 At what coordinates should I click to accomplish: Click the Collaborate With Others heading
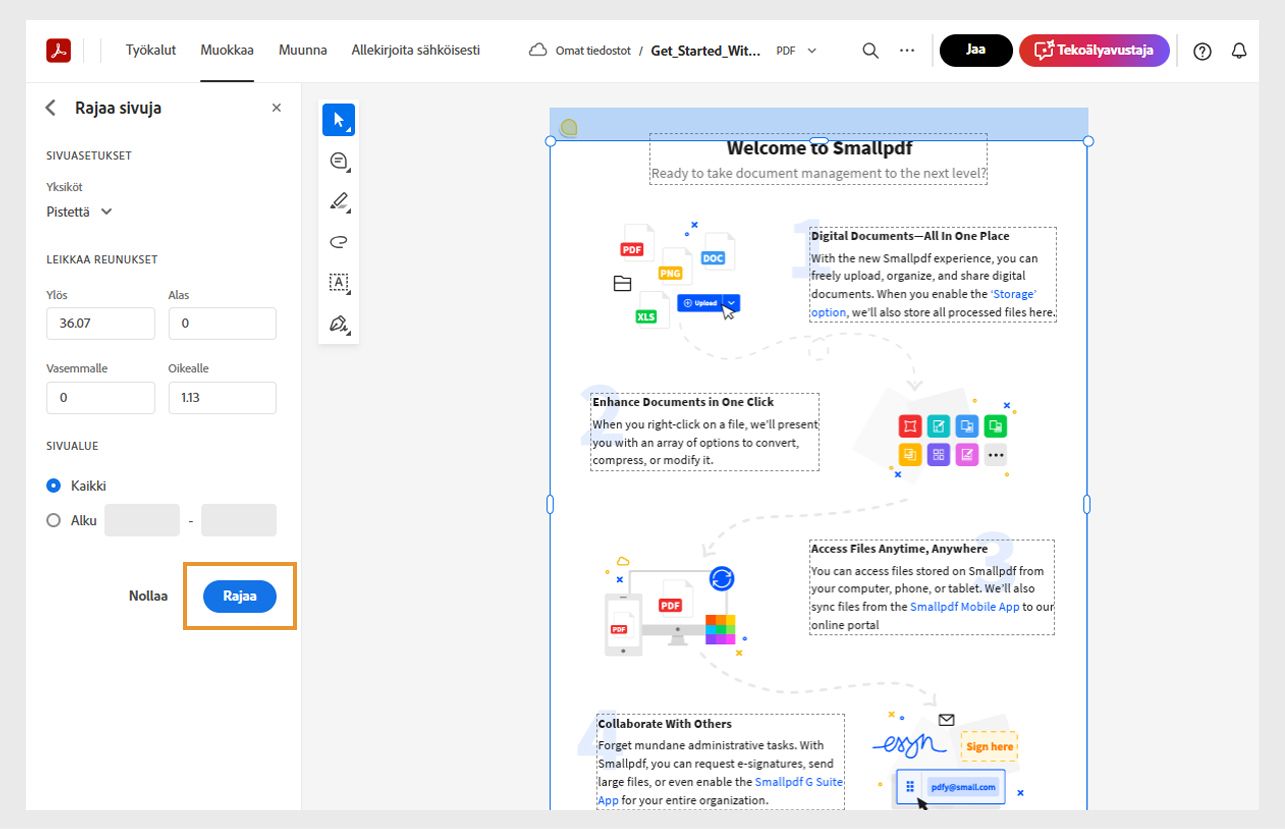(x=665, y=724)
